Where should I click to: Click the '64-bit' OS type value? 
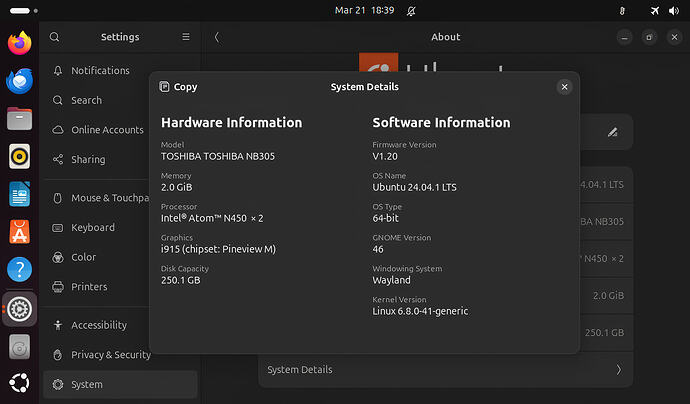pyautogui.click(x=385, y=218)
